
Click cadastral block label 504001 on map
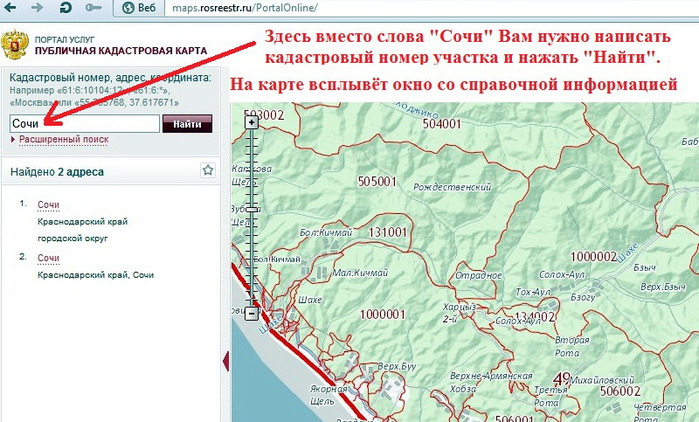point(442,123)
